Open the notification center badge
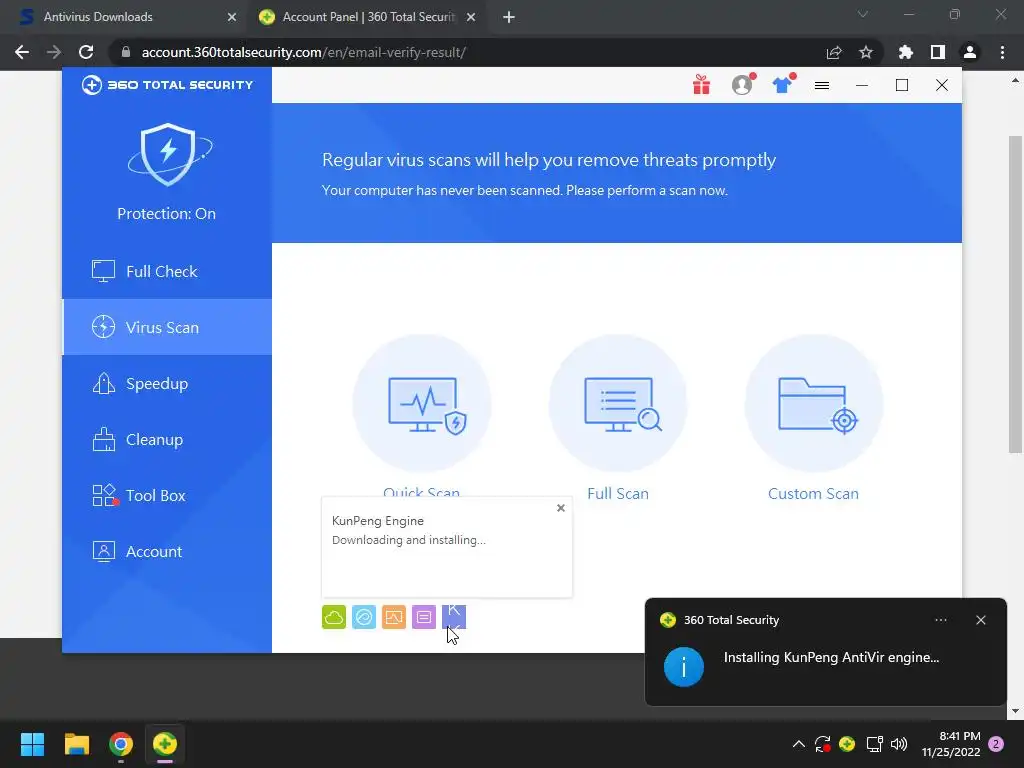This screenshot has width=1024, height=768. (x=996, y=744)
